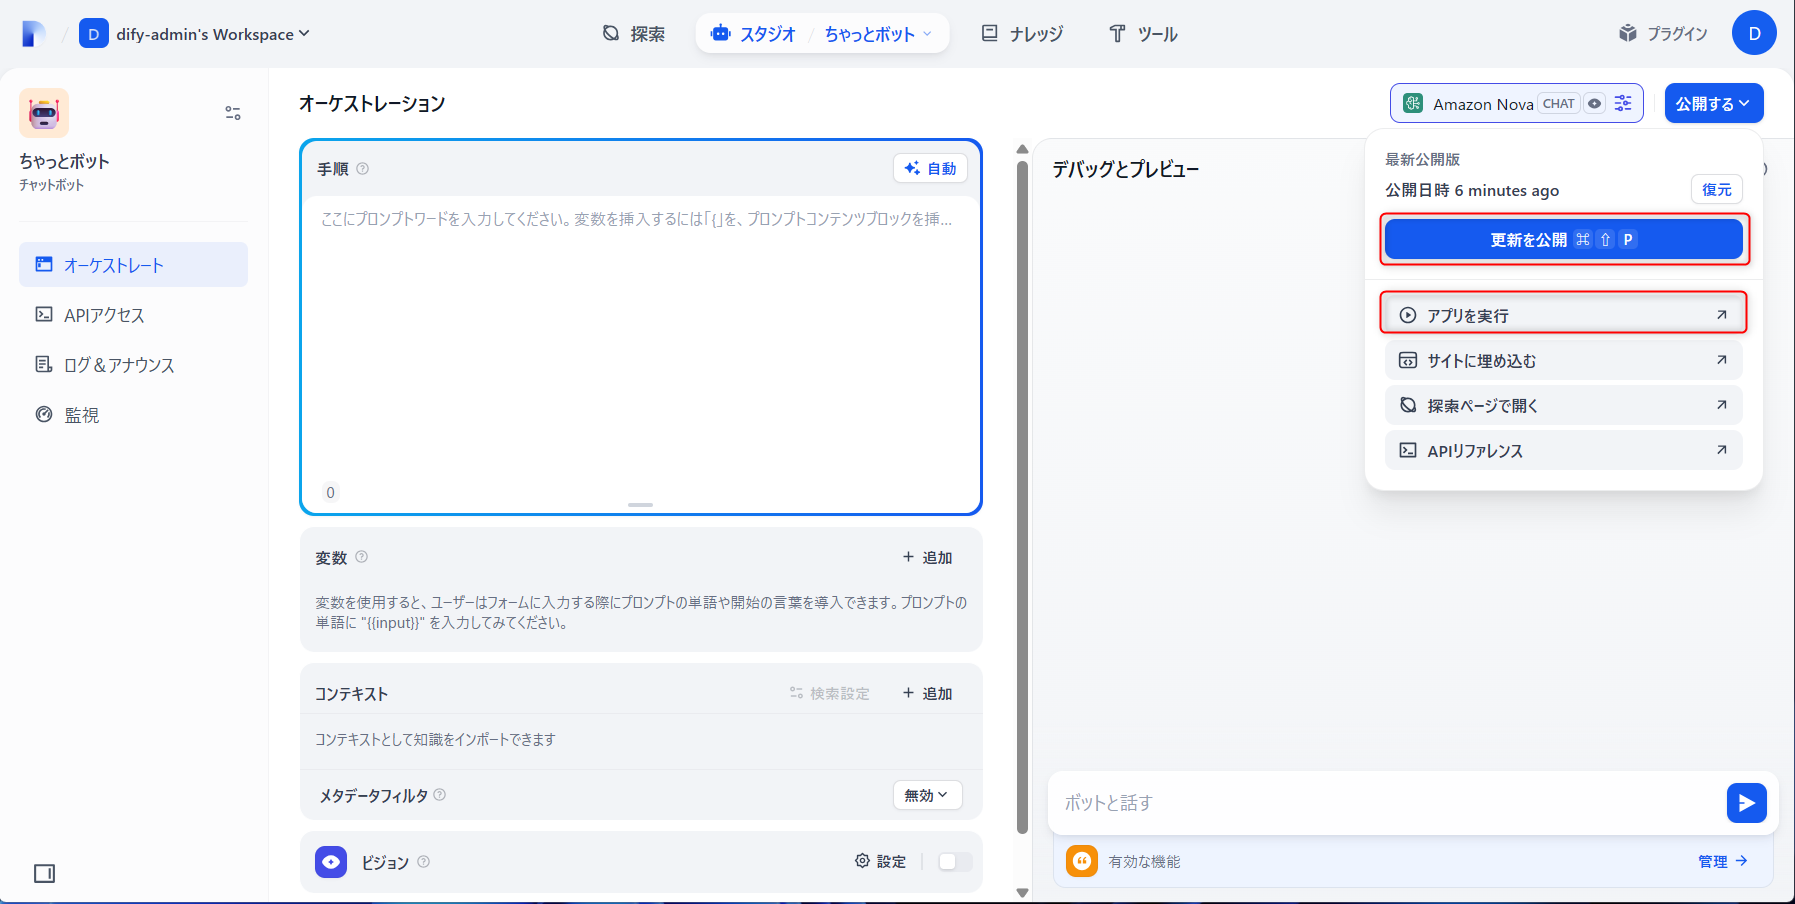
Task: Toggle the ビジョン switch on
Action: pyautogui.click(x=955, y=861)
